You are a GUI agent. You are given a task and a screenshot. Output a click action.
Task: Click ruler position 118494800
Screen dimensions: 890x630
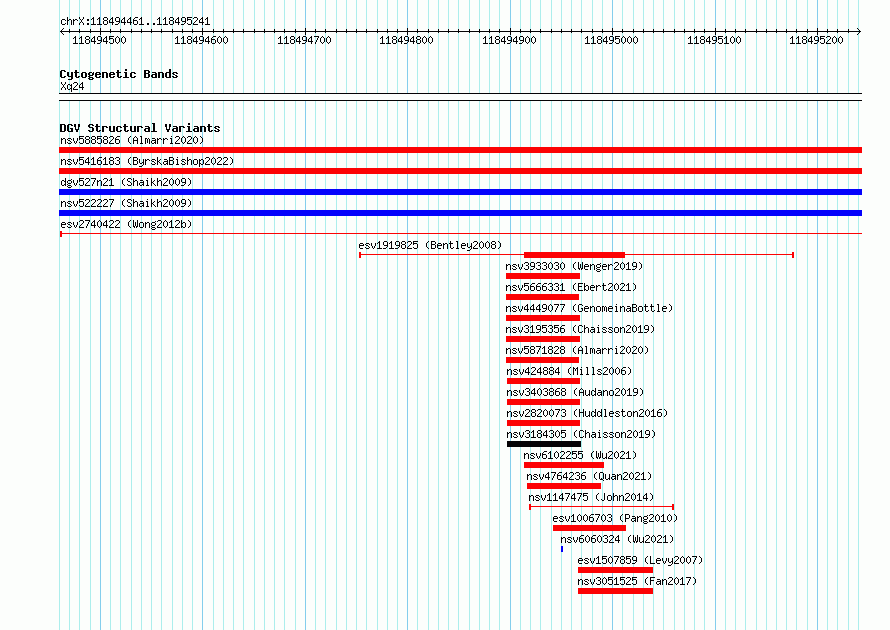[406, 40]
